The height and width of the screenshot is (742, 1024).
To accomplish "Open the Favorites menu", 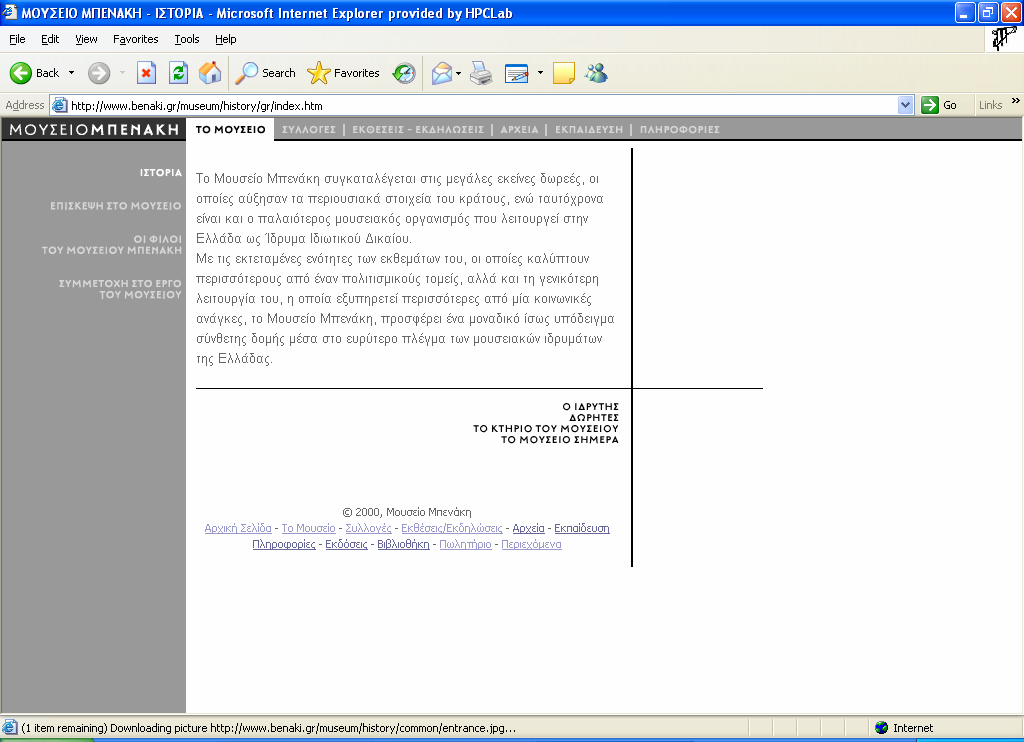I will pyautogui.click(x=135, y=39).
